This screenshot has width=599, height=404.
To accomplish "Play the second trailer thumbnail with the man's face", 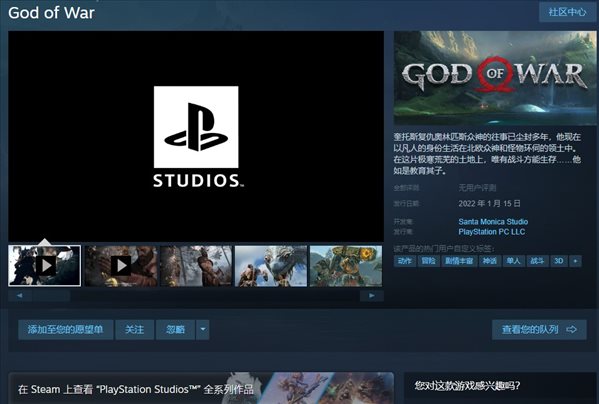I will [x=121, y=266].
